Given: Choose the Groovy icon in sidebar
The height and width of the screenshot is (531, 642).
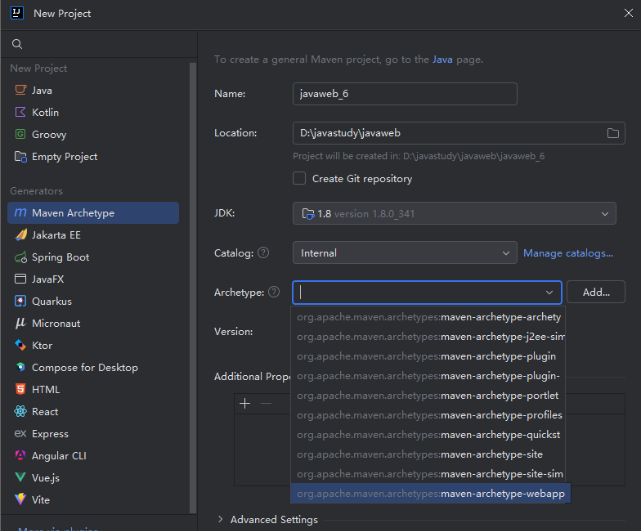Looking at the screenshot, I should [21, 135].
